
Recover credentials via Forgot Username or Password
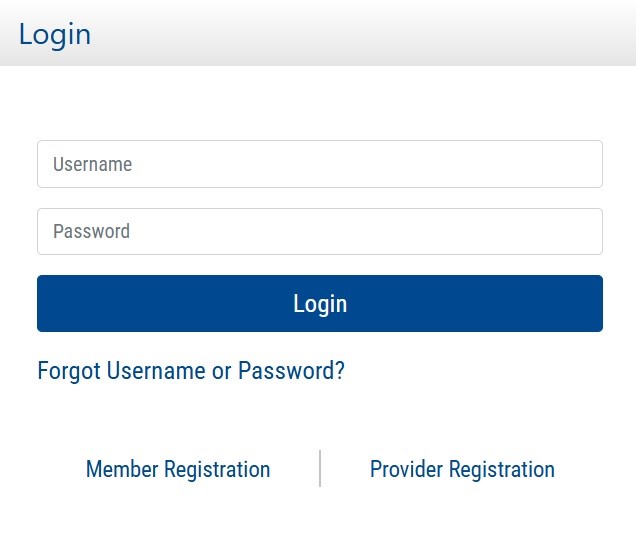(191, 371)
